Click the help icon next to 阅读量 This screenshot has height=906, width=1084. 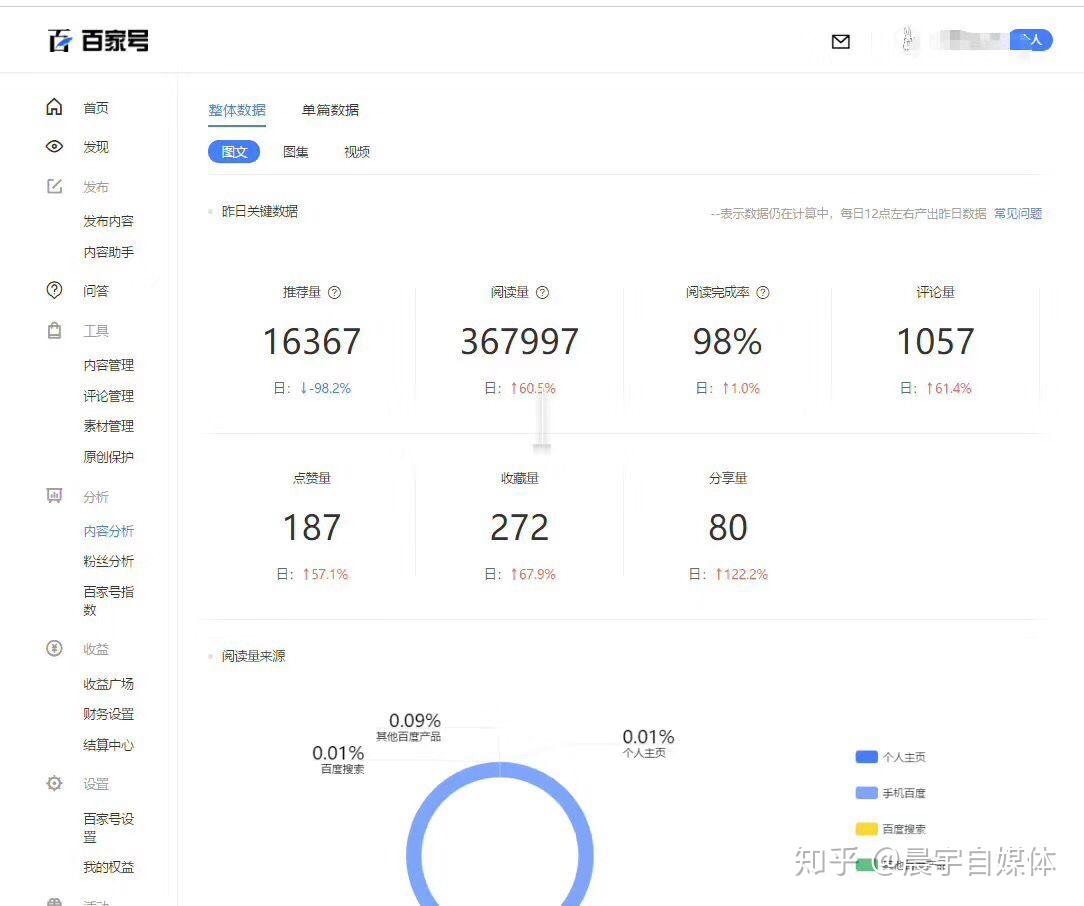(543, 292)
